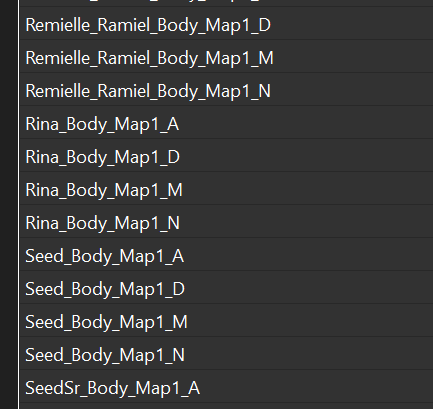Select SeedSr_Body_Map1_A list item
The width and height of the screenshot is (433, 409).
[227, 386]
